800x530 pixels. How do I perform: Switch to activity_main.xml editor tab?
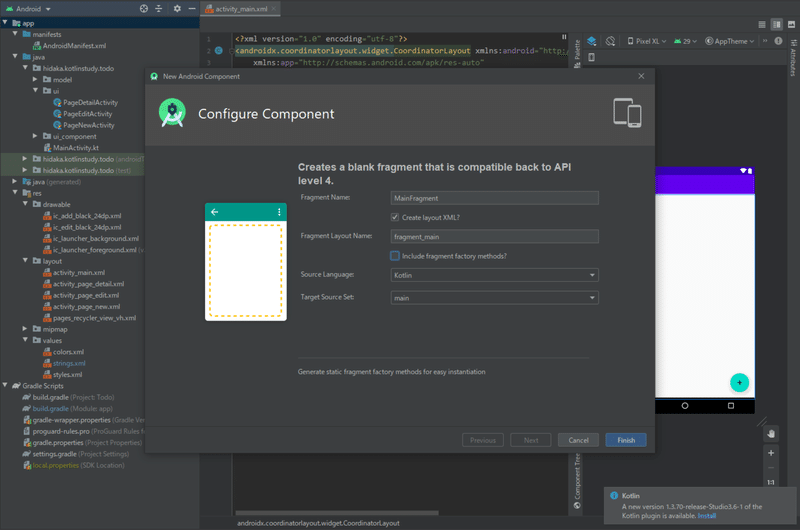click(240, 9)
